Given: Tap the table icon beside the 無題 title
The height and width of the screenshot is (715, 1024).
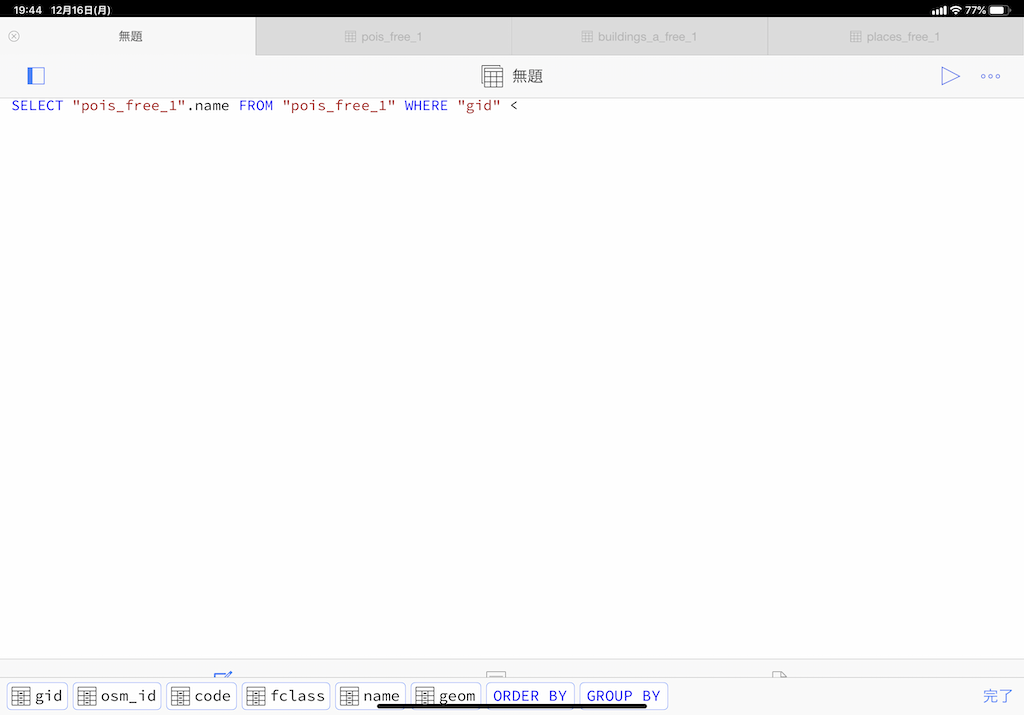Looking at the screenshot, I should pyautogui.click(x=491, y=76).
